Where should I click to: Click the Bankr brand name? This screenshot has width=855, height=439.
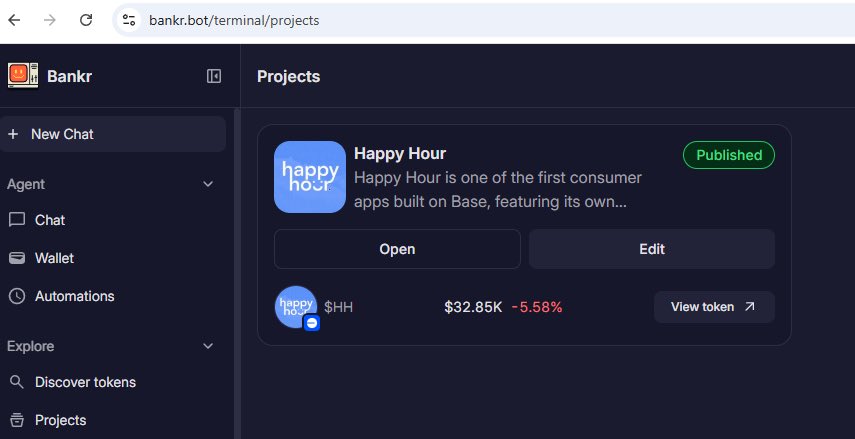pos(69,76)
